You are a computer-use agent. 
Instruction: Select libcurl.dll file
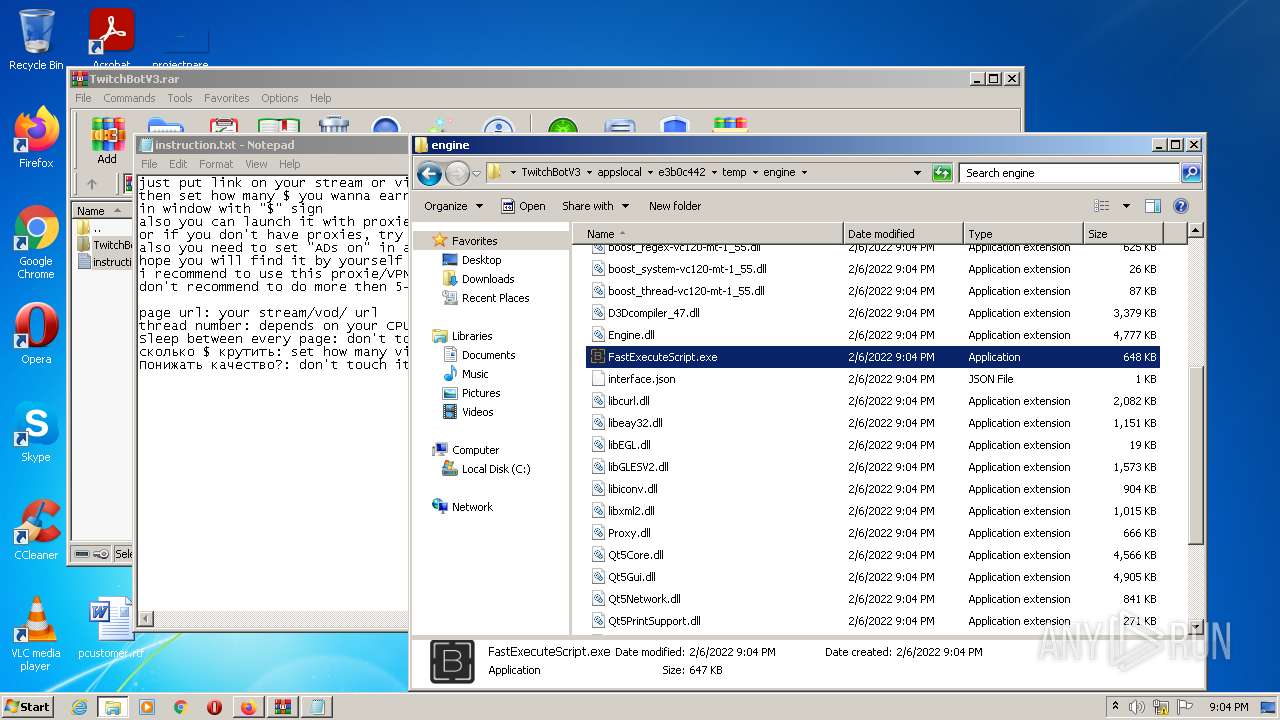click(873, 401)
